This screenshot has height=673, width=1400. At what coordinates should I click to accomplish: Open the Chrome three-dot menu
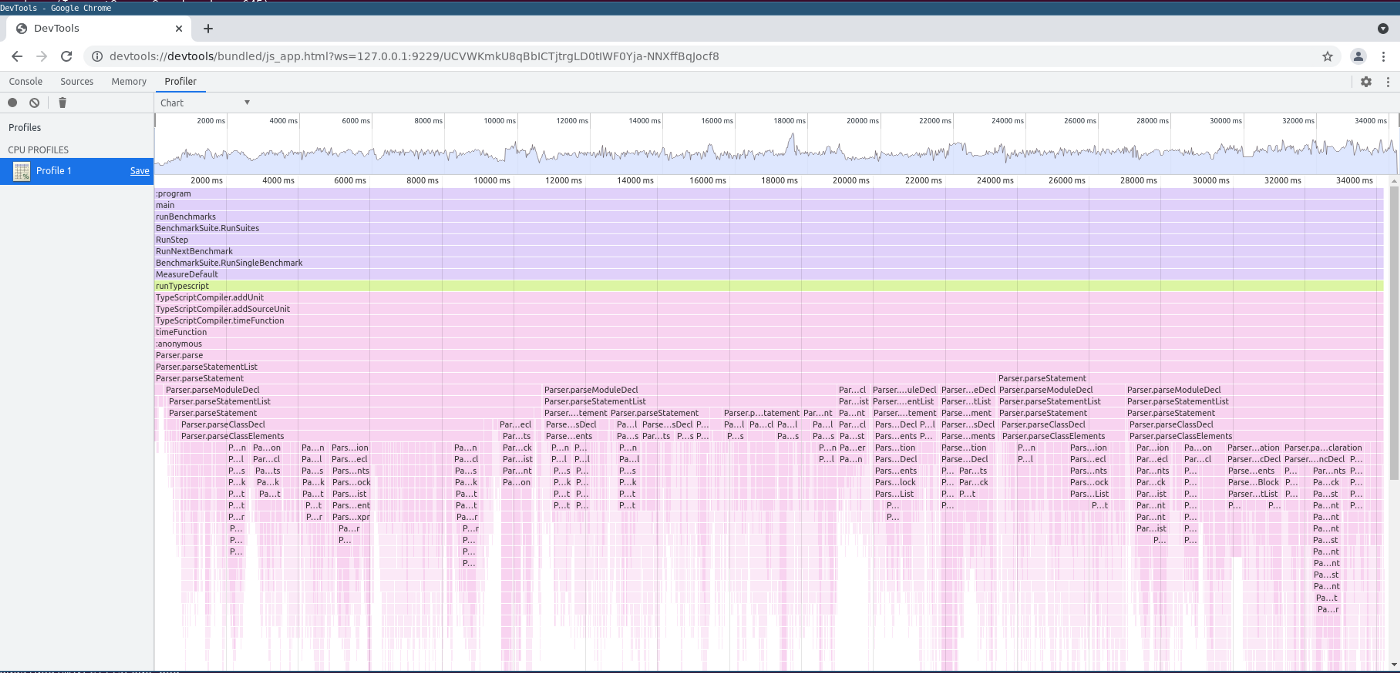click(1385, 57)
